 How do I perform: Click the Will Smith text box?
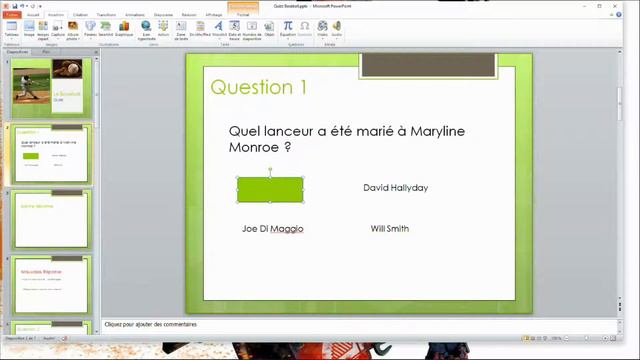(x=390, y=229)
